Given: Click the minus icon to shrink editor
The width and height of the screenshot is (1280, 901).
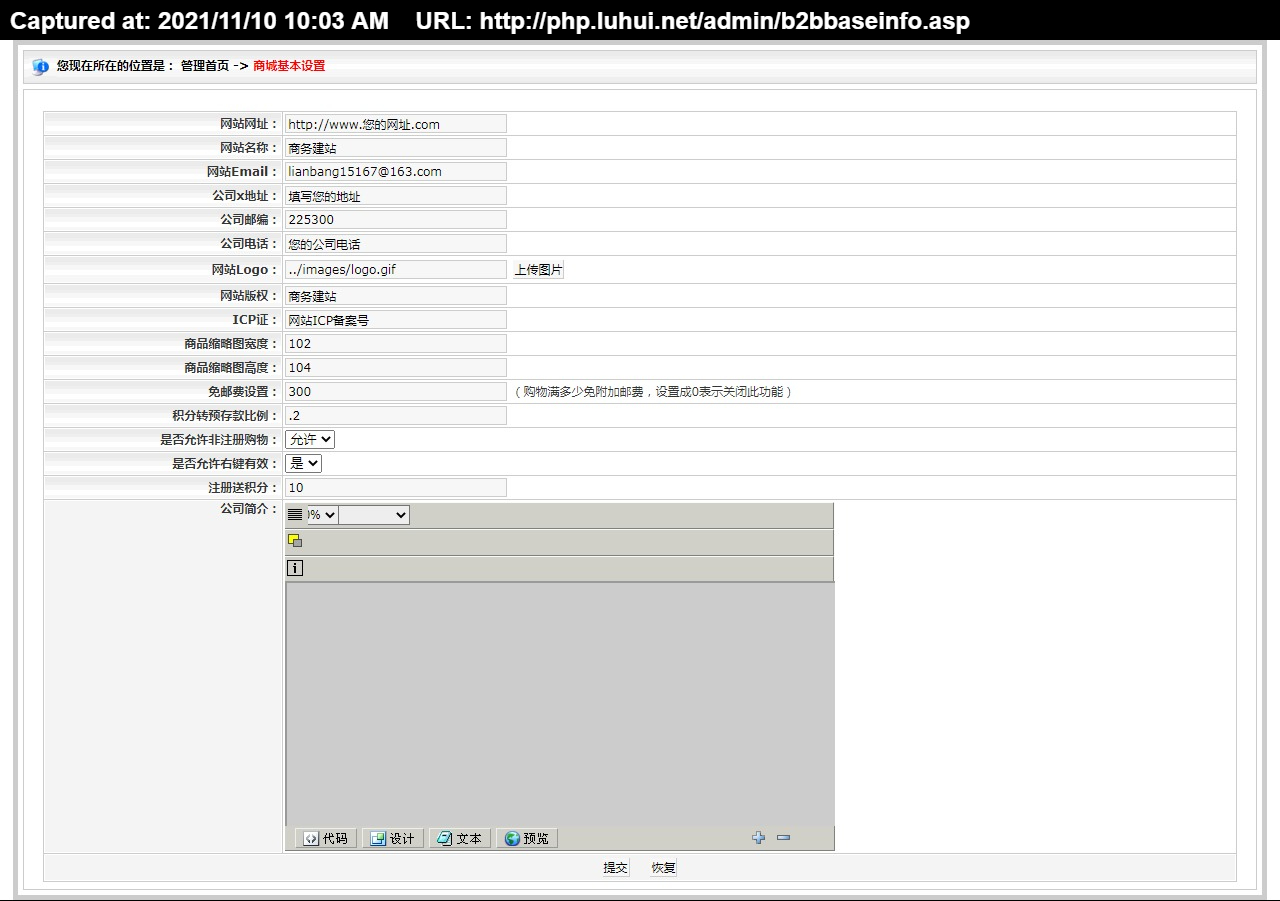Looking at the screenshot, I should point(783,838).
